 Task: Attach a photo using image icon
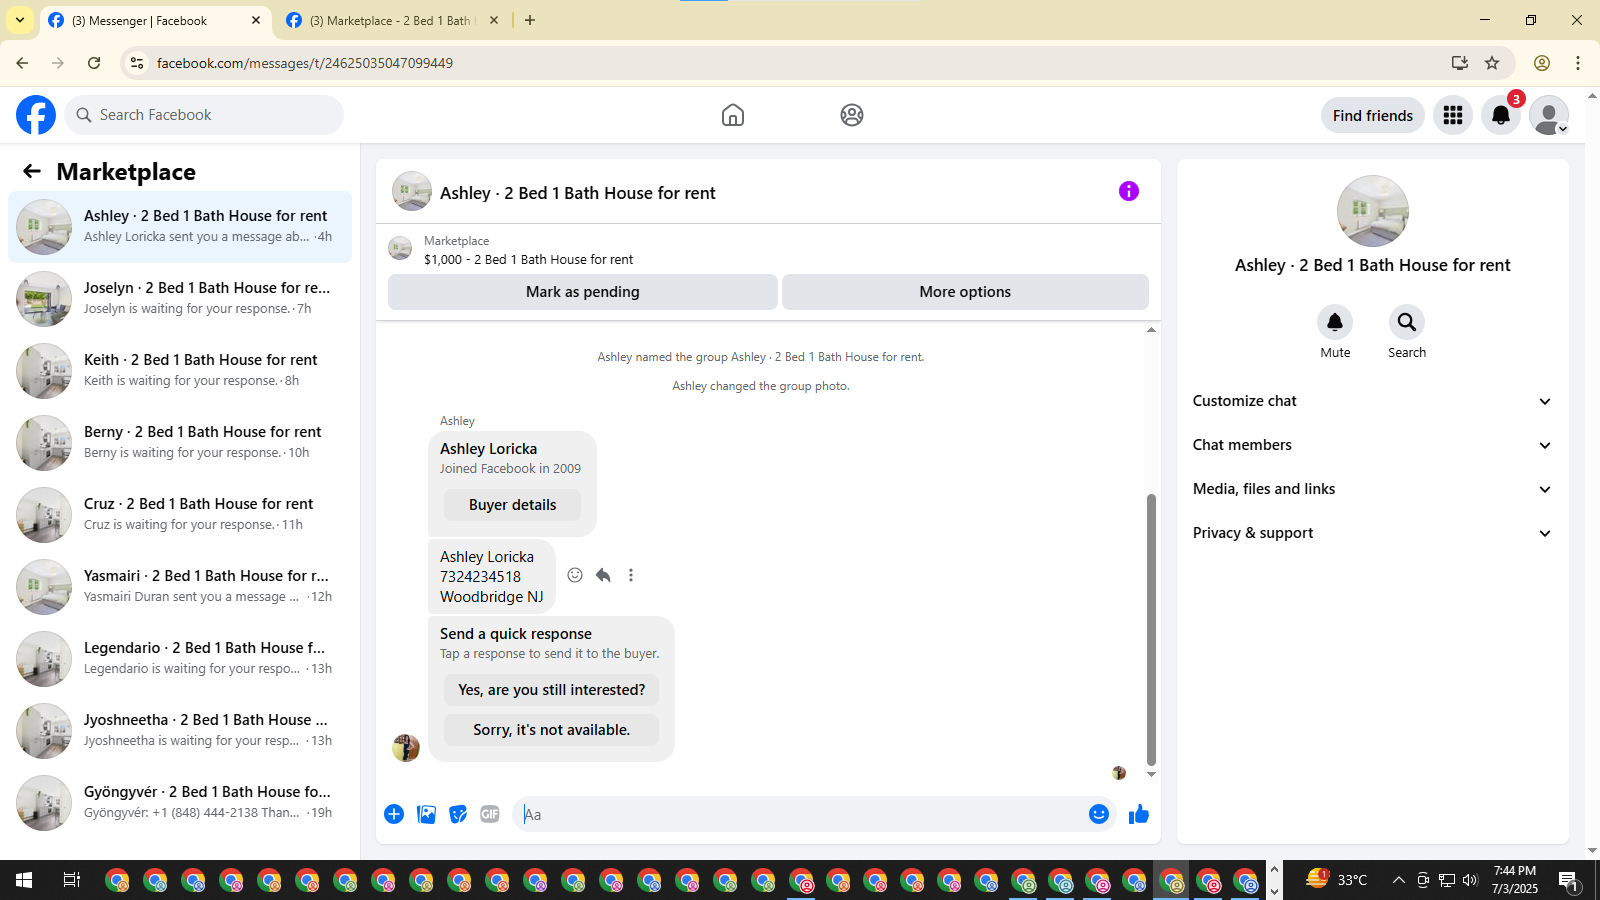[x=426, y=814]
